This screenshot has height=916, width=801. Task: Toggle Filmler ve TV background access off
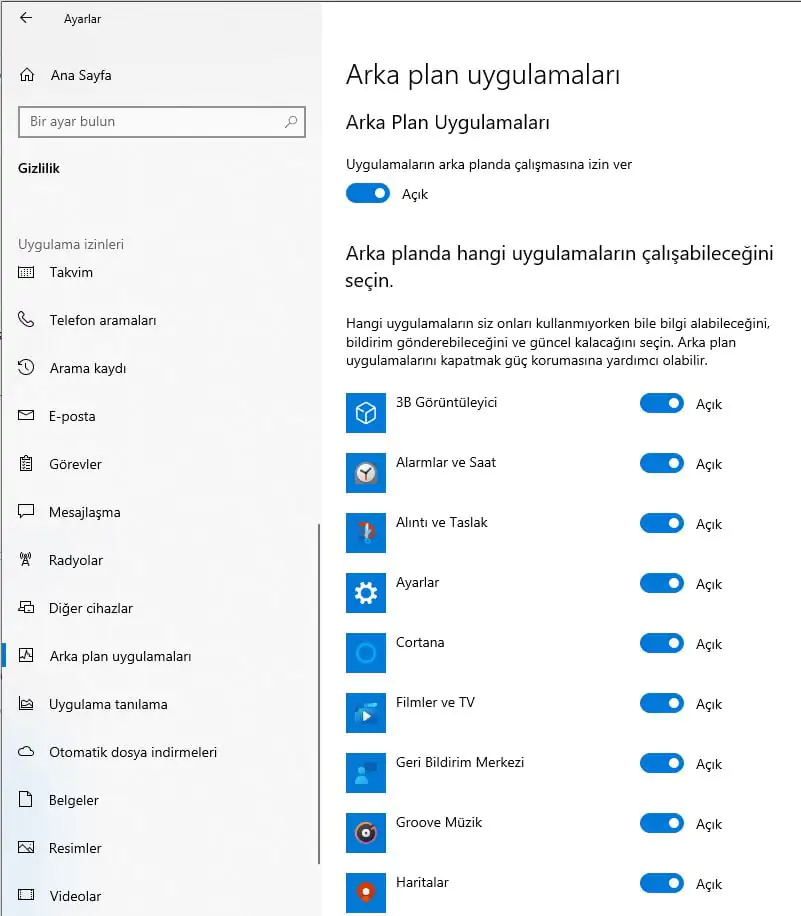coord(662,704)
